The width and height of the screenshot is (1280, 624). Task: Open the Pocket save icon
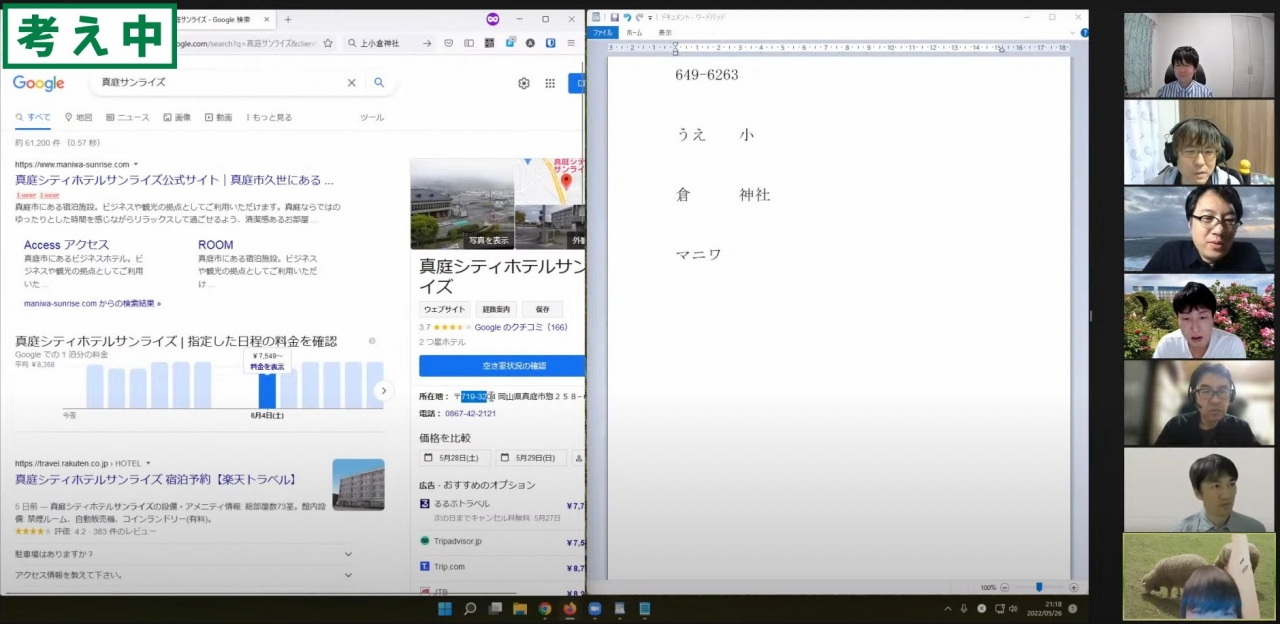448,43
